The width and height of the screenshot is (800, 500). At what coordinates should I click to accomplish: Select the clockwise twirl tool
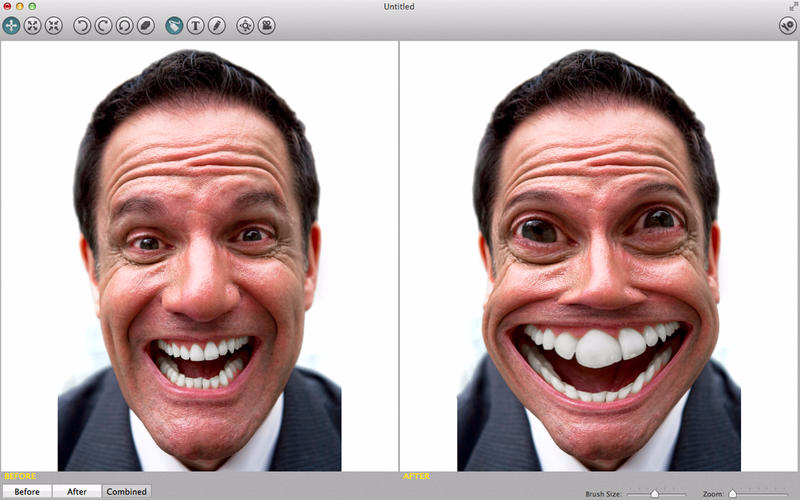[x=103, y=25]
